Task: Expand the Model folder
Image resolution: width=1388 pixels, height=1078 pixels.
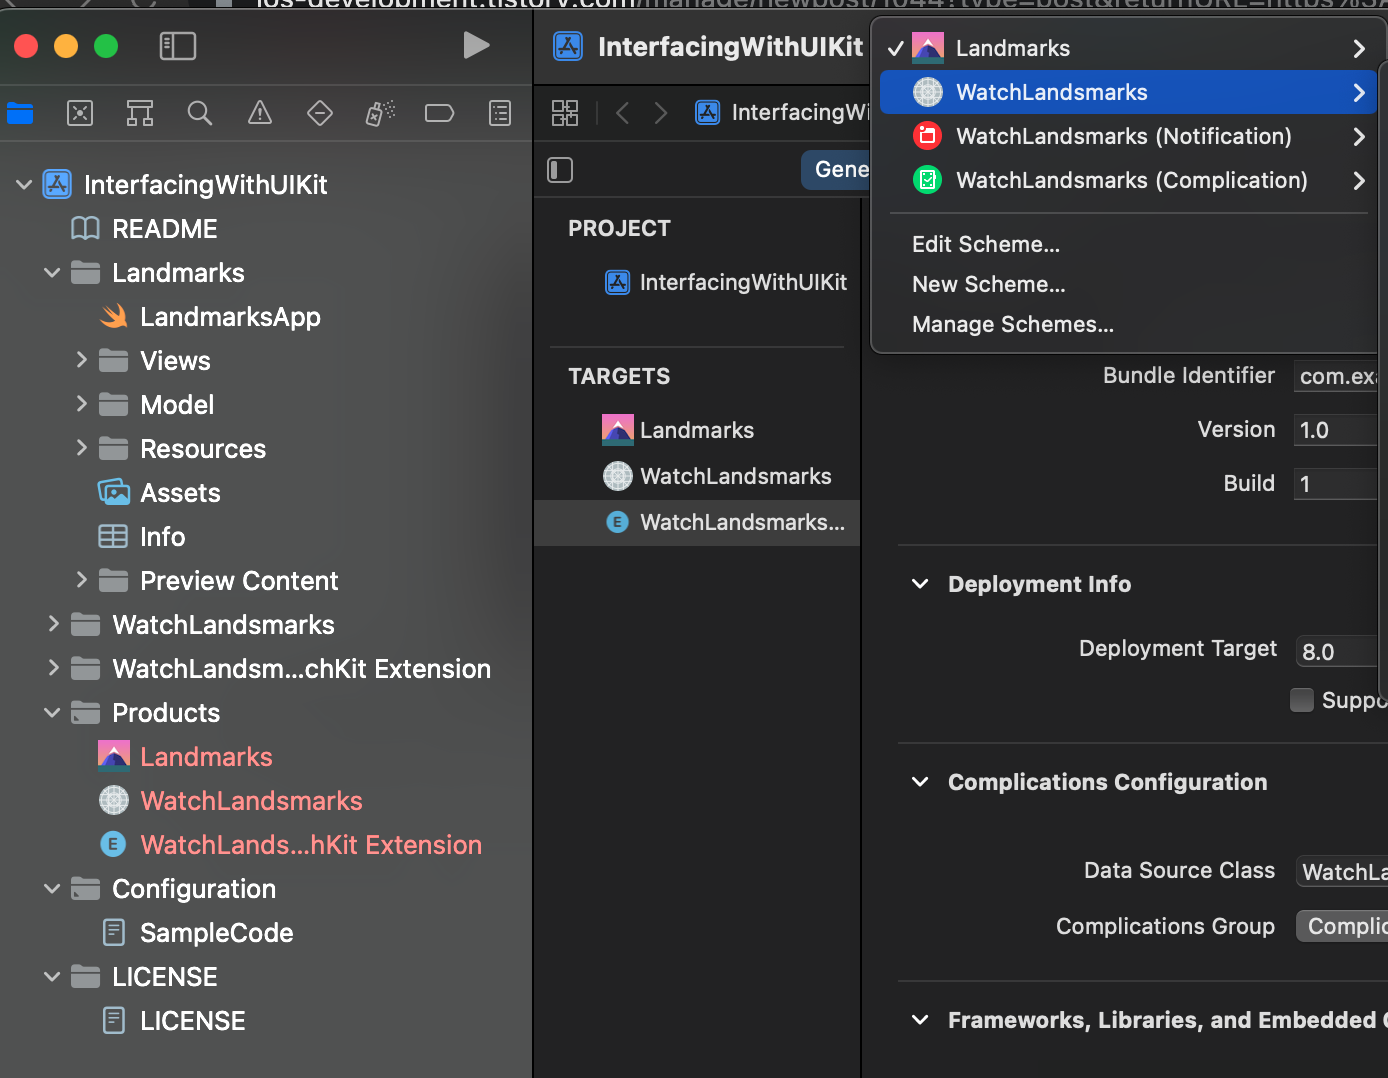Action: 81,404
